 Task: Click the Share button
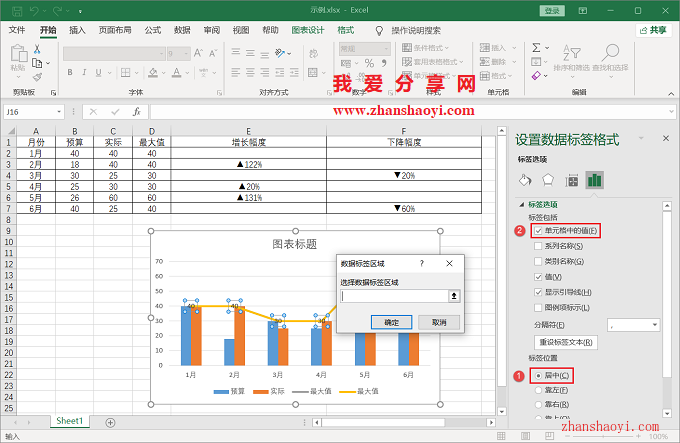[654, 30]
